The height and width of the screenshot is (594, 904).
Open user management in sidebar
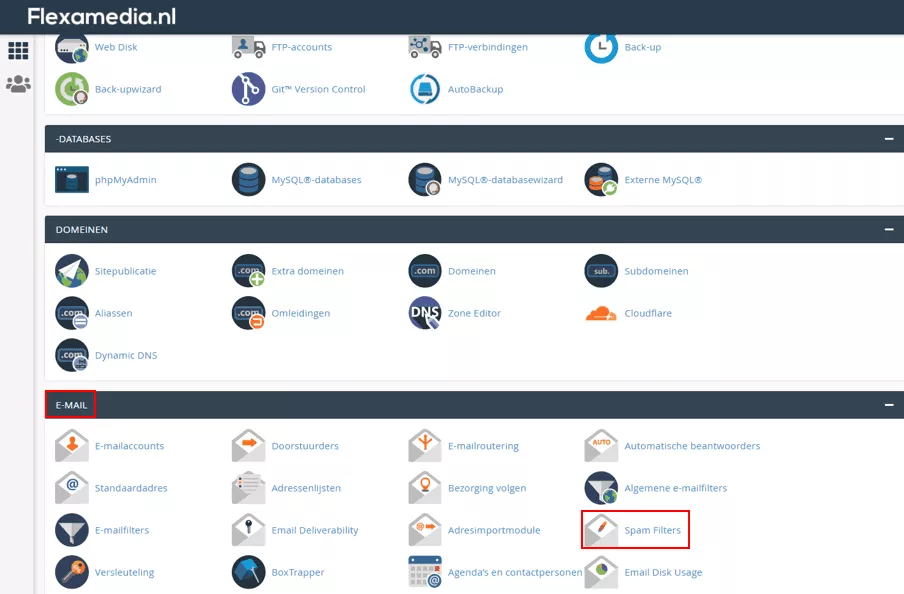pos(18,84)
